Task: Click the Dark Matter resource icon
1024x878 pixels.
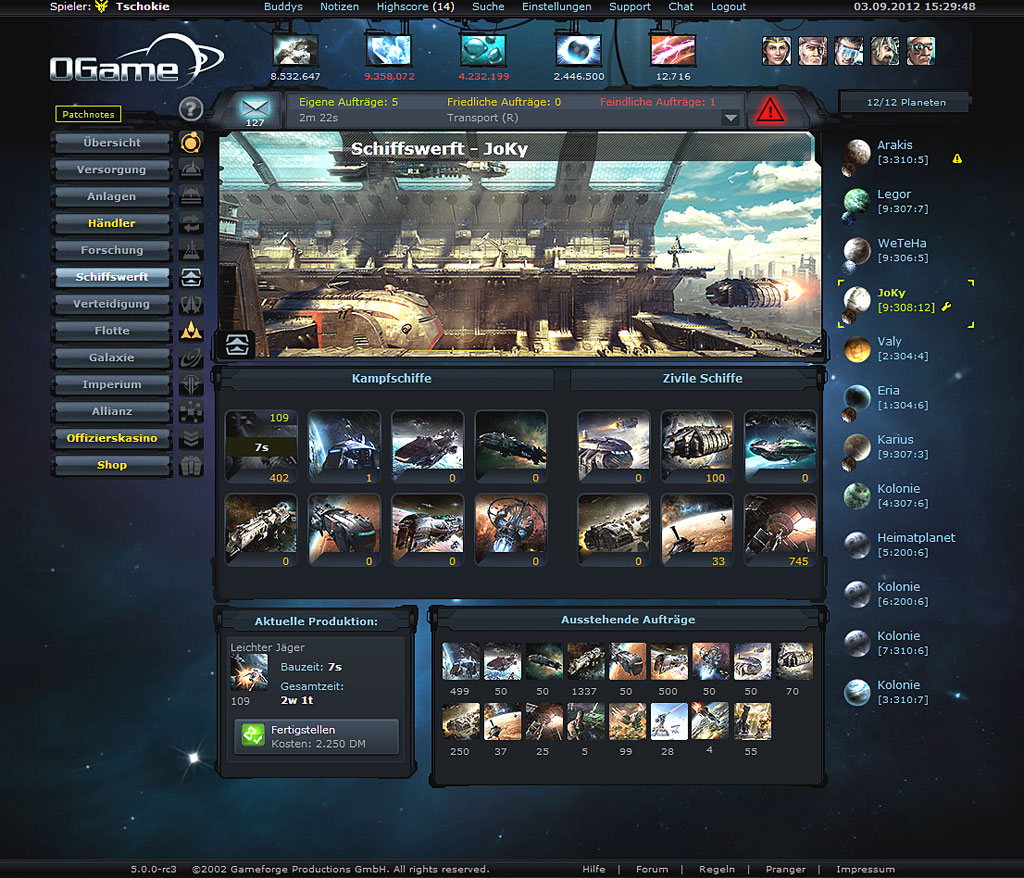Action: point(673,50)
